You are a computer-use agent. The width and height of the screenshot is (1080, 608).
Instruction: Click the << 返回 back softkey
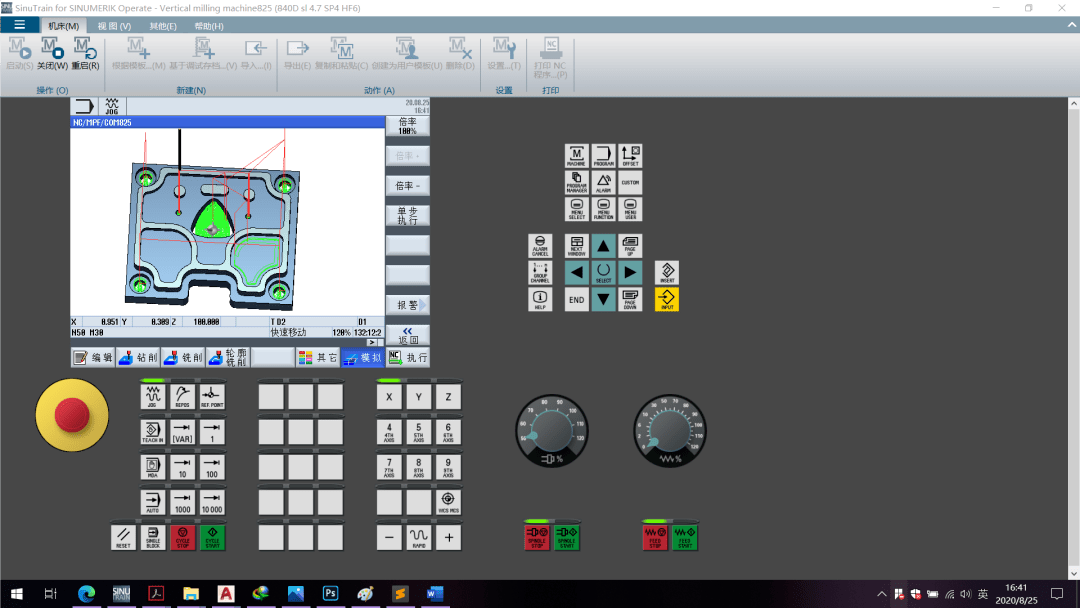tap(408, 335)
